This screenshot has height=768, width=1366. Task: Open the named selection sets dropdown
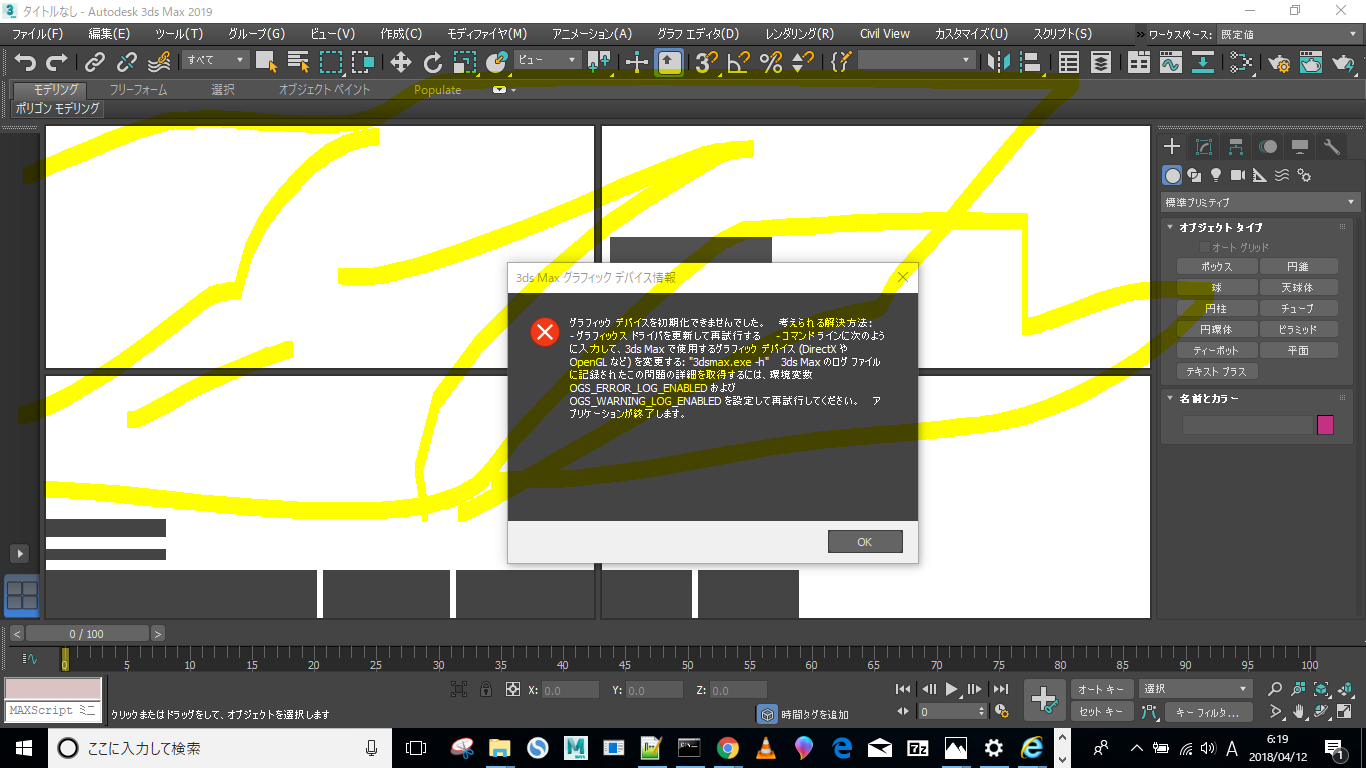[916, 61]
